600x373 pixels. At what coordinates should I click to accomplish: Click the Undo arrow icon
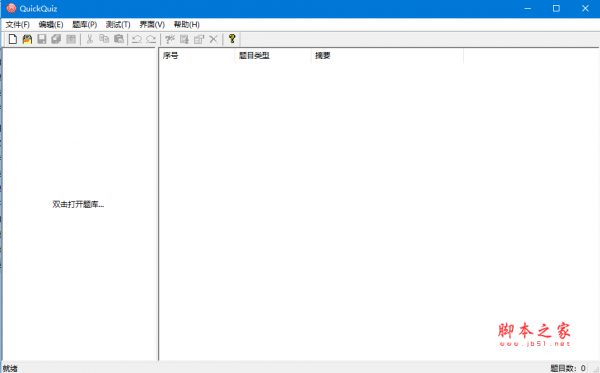point(137,39)
